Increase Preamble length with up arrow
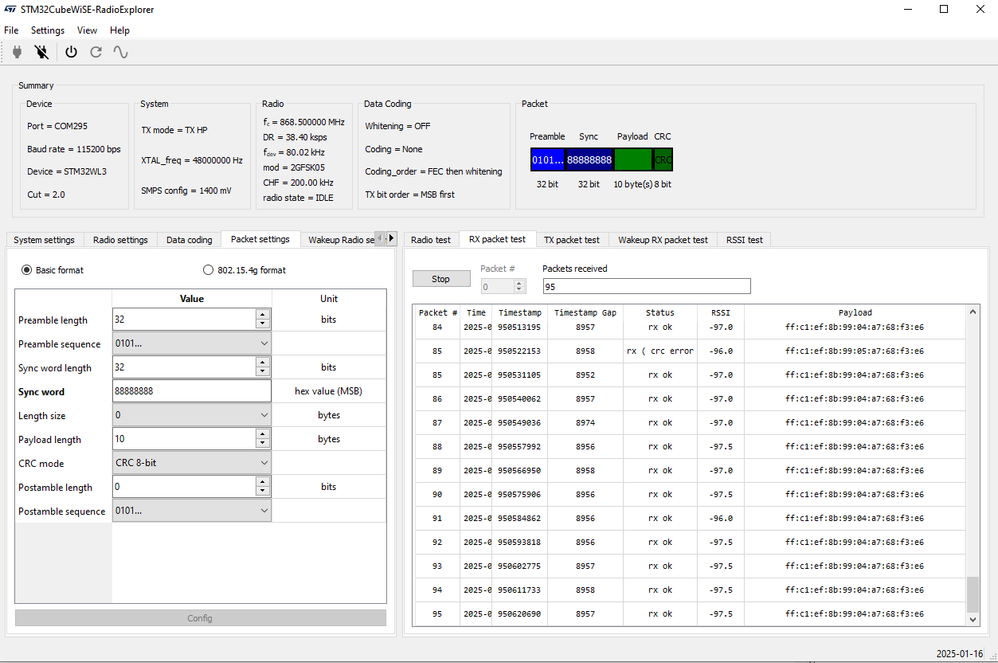The width and height of the screenshot is (998, 663). click(262, 315)
